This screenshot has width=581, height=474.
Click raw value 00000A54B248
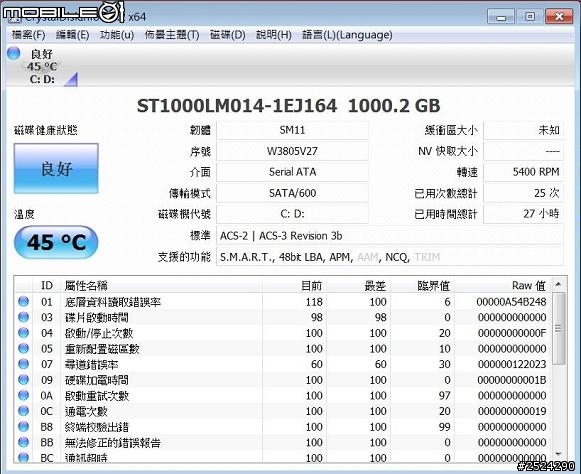pos(511,302)
